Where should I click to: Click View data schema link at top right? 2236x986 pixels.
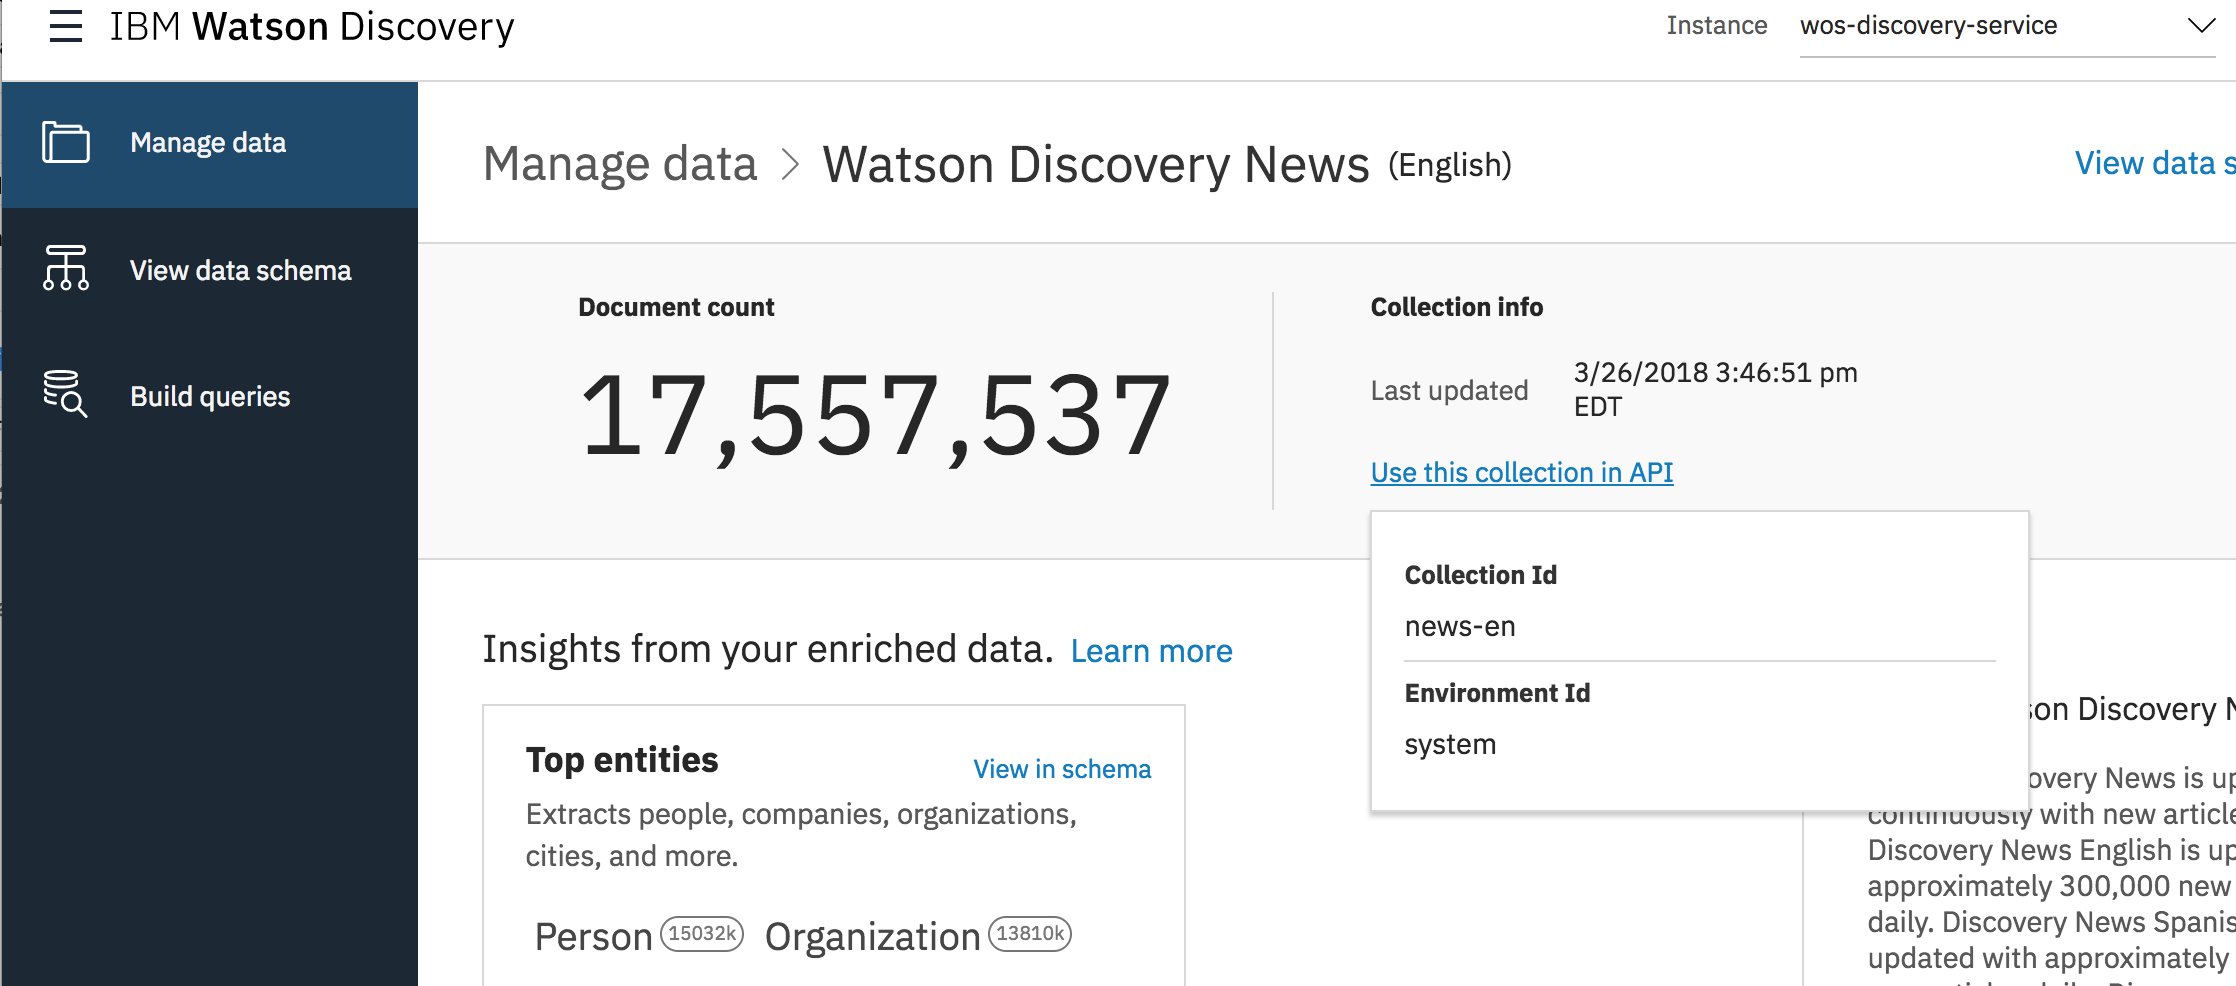(x=2155, y=163)
